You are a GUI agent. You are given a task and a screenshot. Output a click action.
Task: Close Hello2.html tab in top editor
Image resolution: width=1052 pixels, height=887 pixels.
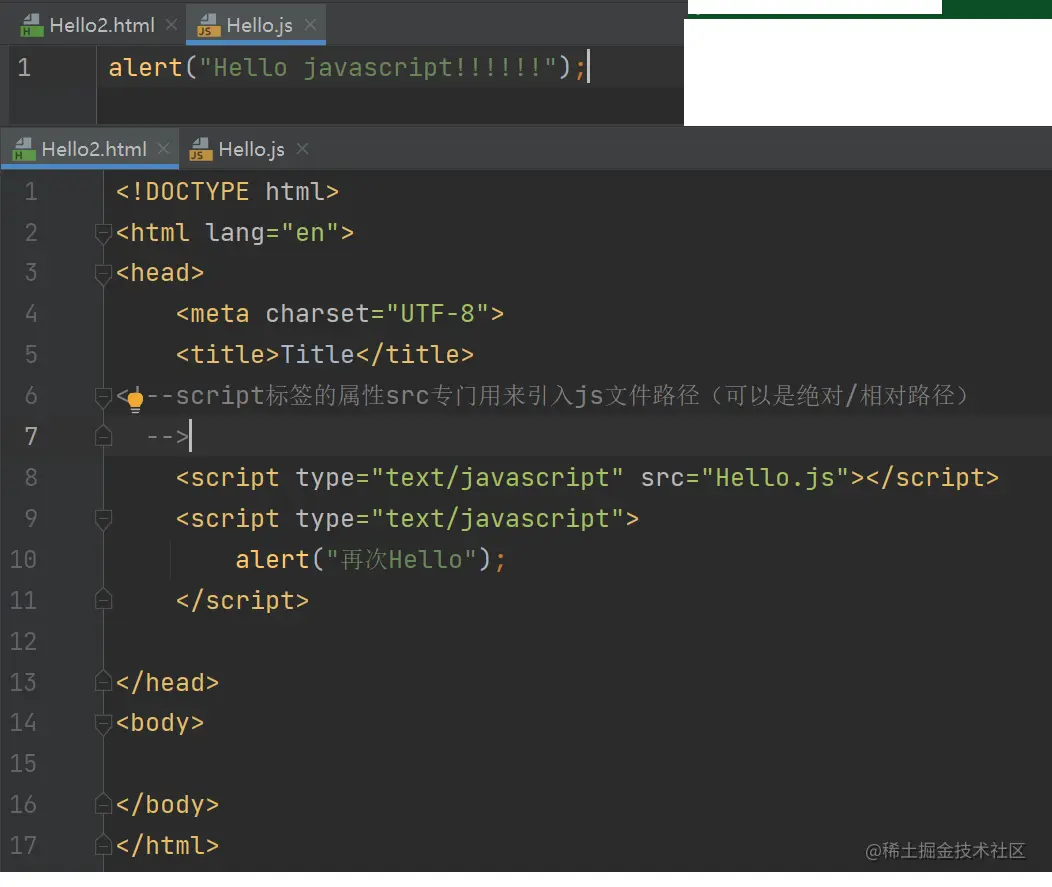tap(171, 25)
